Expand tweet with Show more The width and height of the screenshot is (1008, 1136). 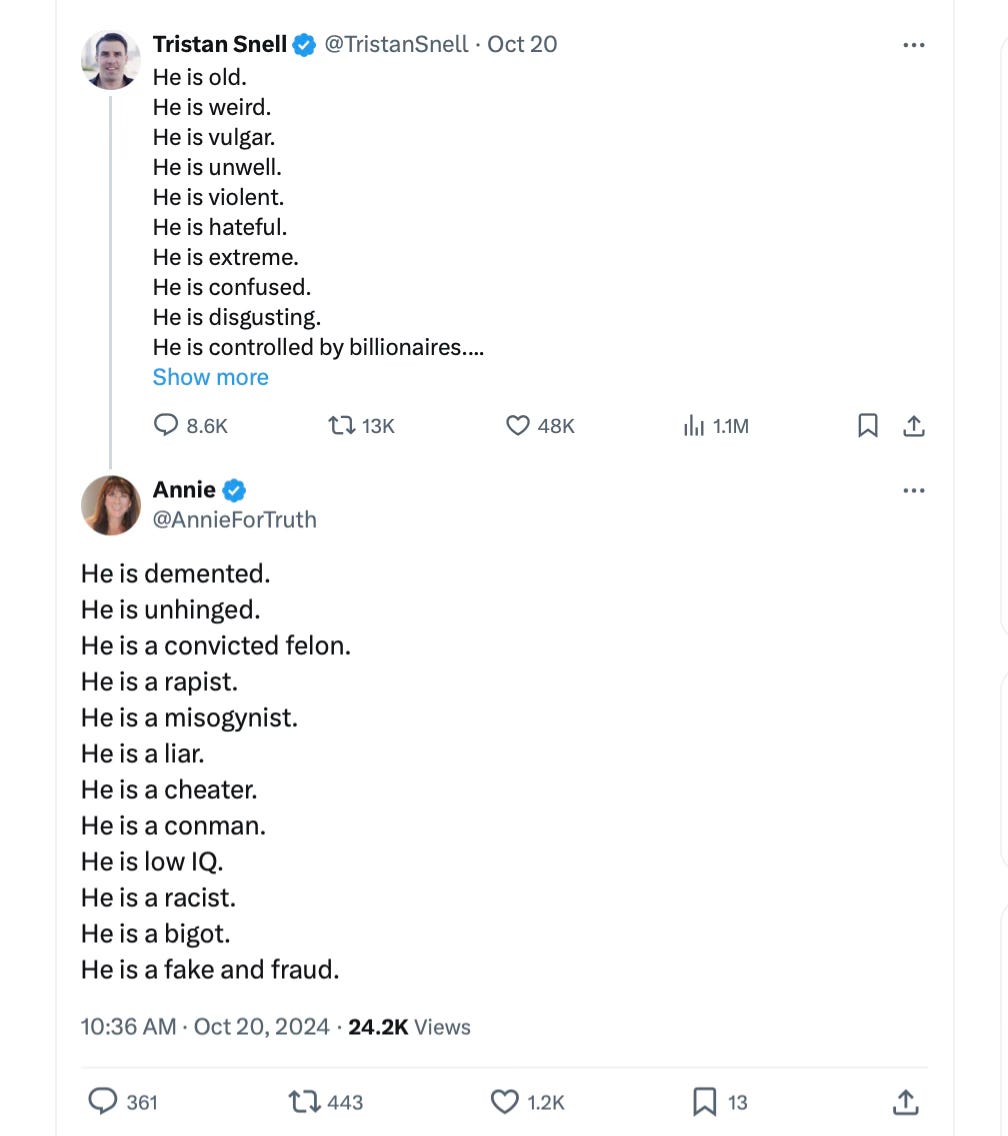(210, 377)
